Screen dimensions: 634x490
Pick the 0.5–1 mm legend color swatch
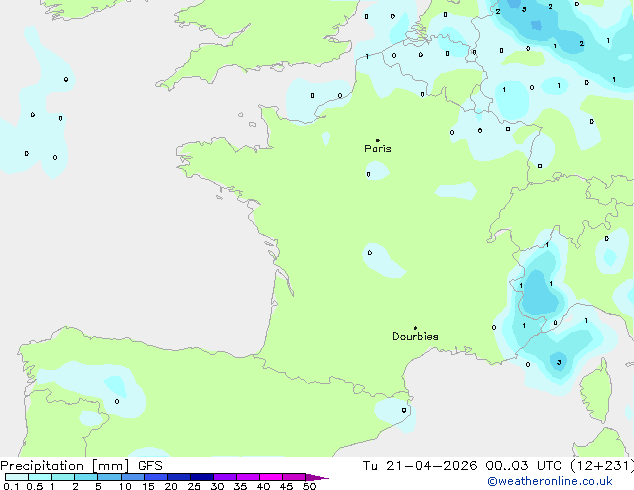40,477
